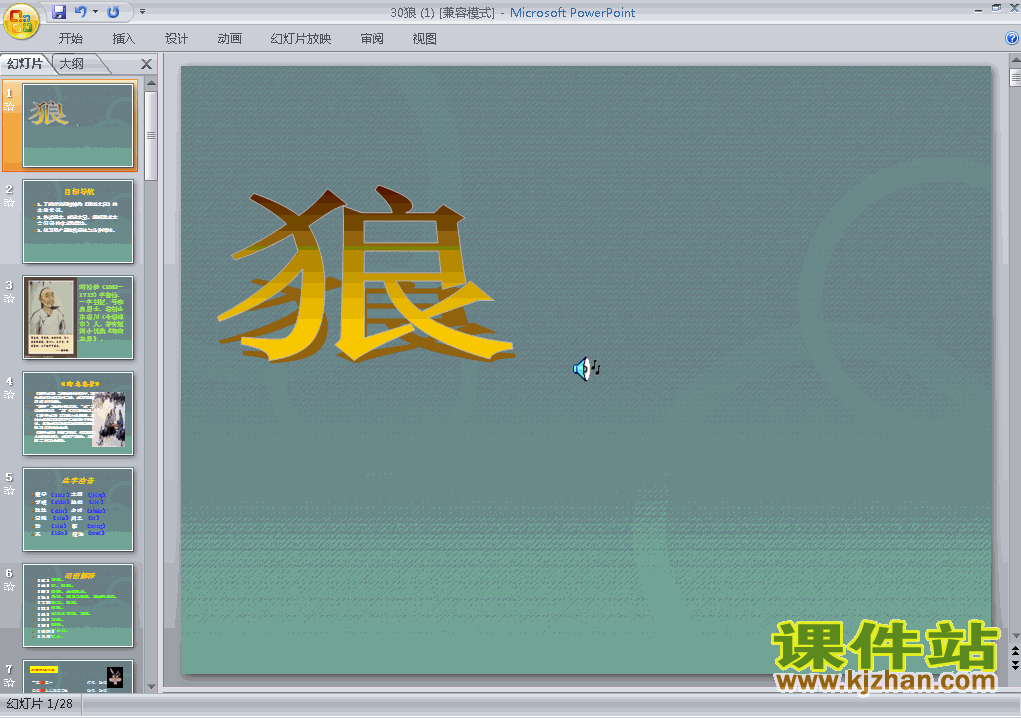The height and width of the screenshot is (718, 1021).
Task: Click the thumbnail pane scrollbar handle
Action: (x=151, y=135)
